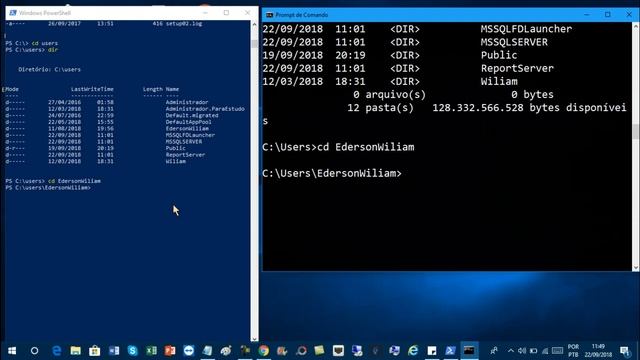640x360 pixels.
Task: Click the Windows PowerShell title text
Action: (x=45, y=13)
